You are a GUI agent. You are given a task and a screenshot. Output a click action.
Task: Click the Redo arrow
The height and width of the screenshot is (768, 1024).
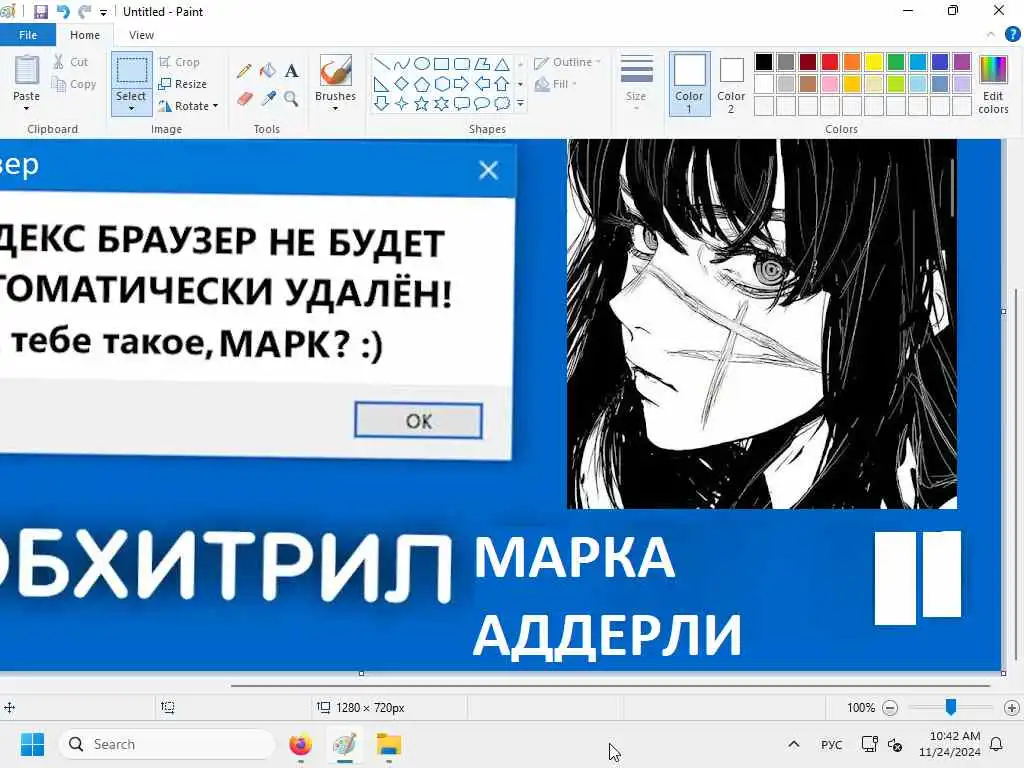[x=84, y=12]
